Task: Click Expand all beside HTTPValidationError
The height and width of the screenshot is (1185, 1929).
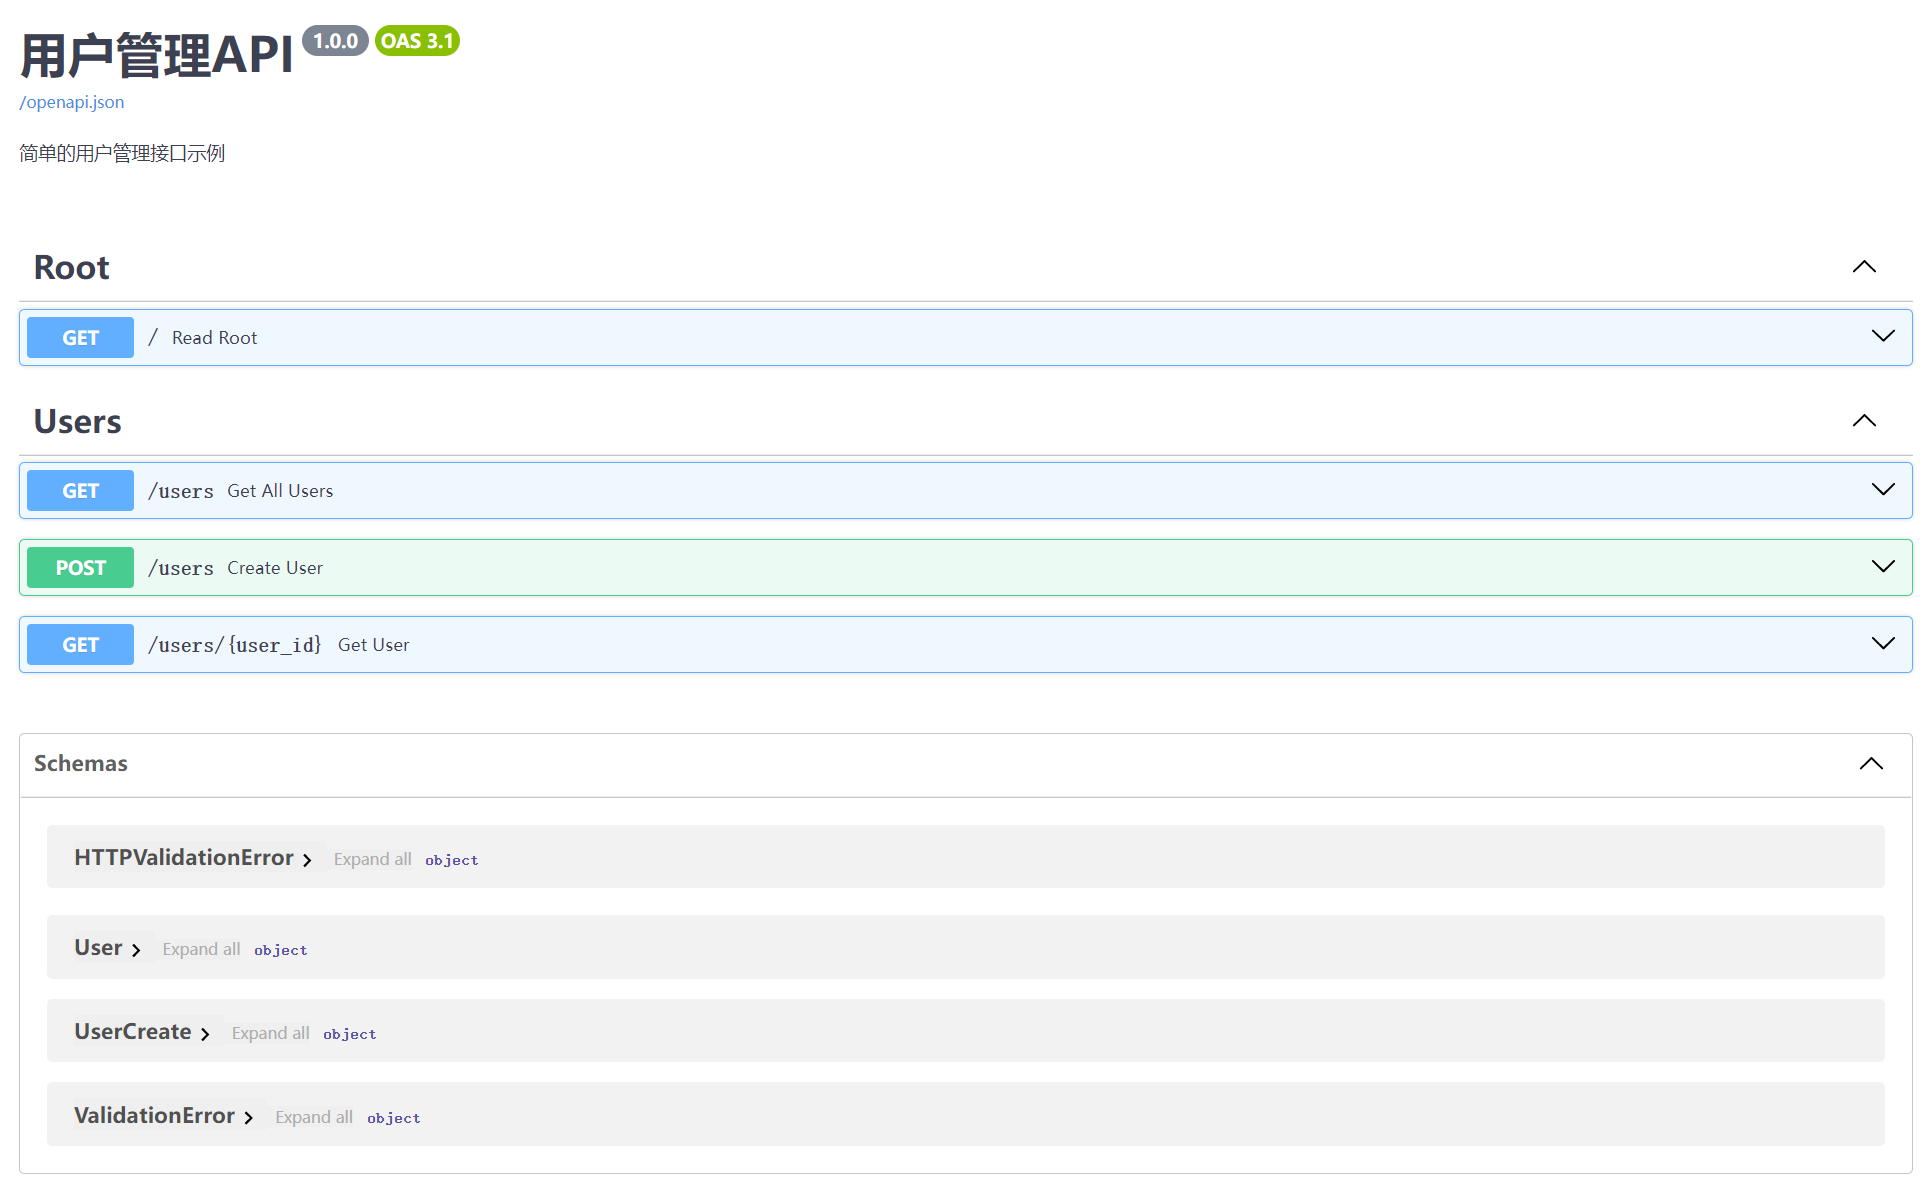Action: 372,860
